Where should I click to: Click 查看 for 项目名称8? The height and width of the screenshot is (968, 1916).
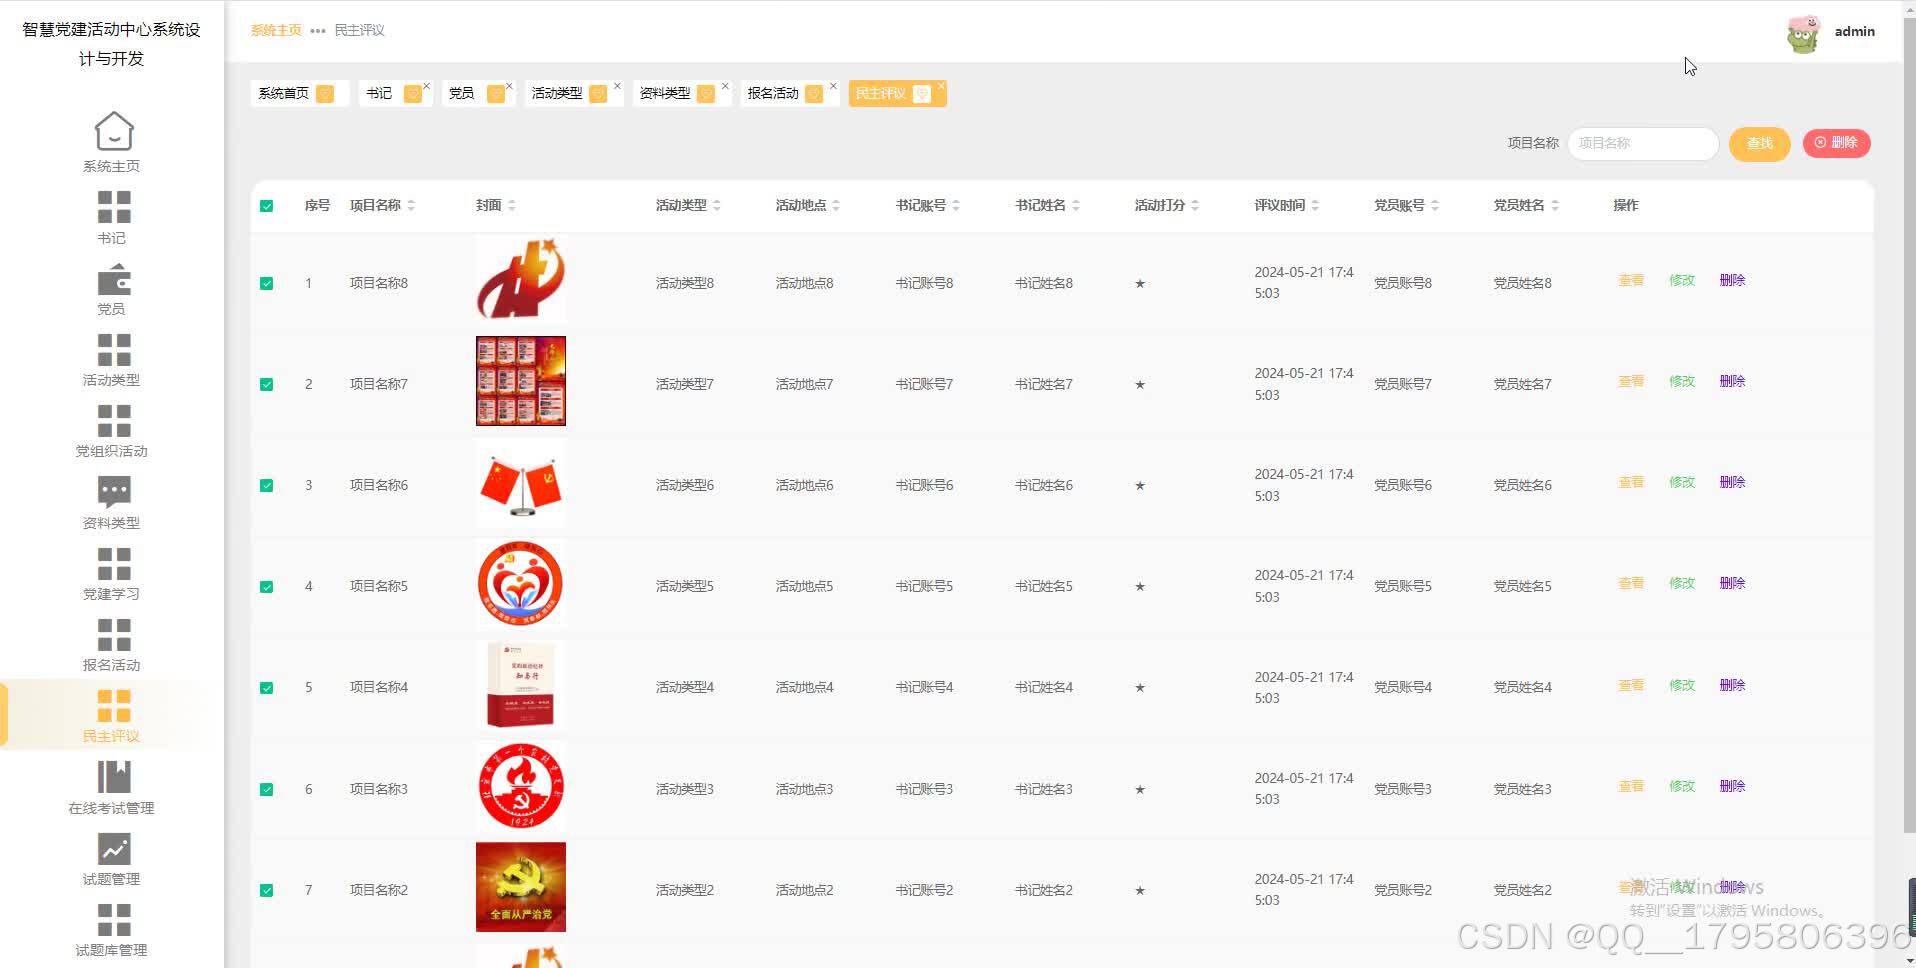point(1631,281)
